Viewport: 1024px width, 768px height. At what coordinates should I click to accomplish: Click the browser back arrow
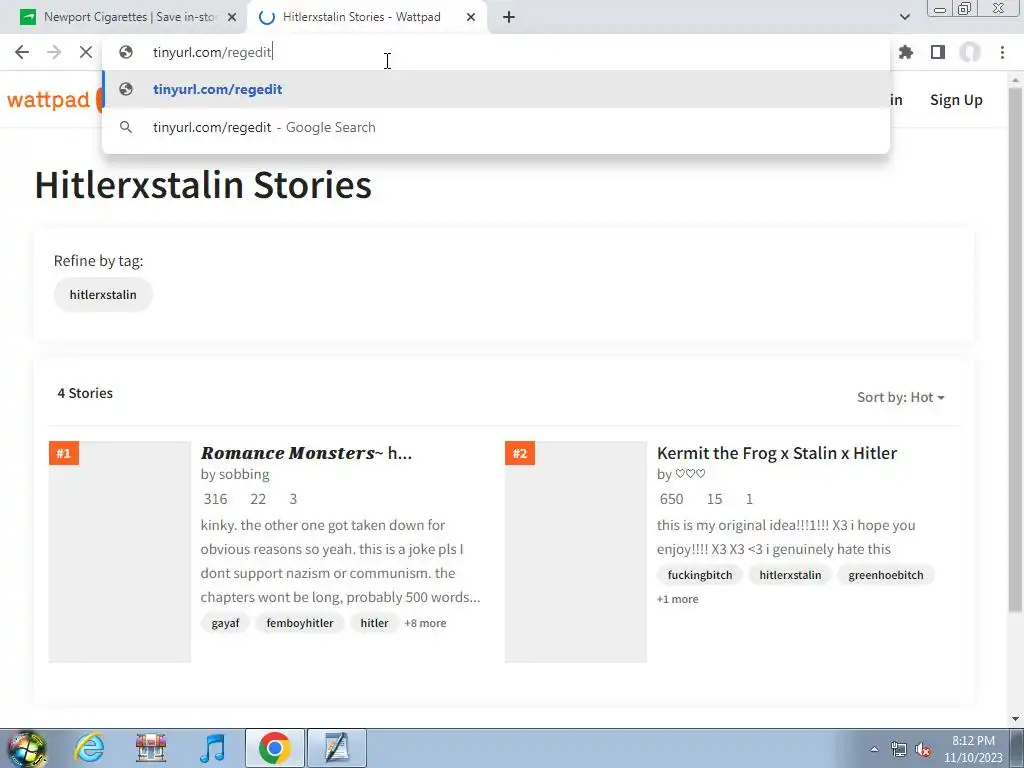pyautogui.click(x=22, y=52)
